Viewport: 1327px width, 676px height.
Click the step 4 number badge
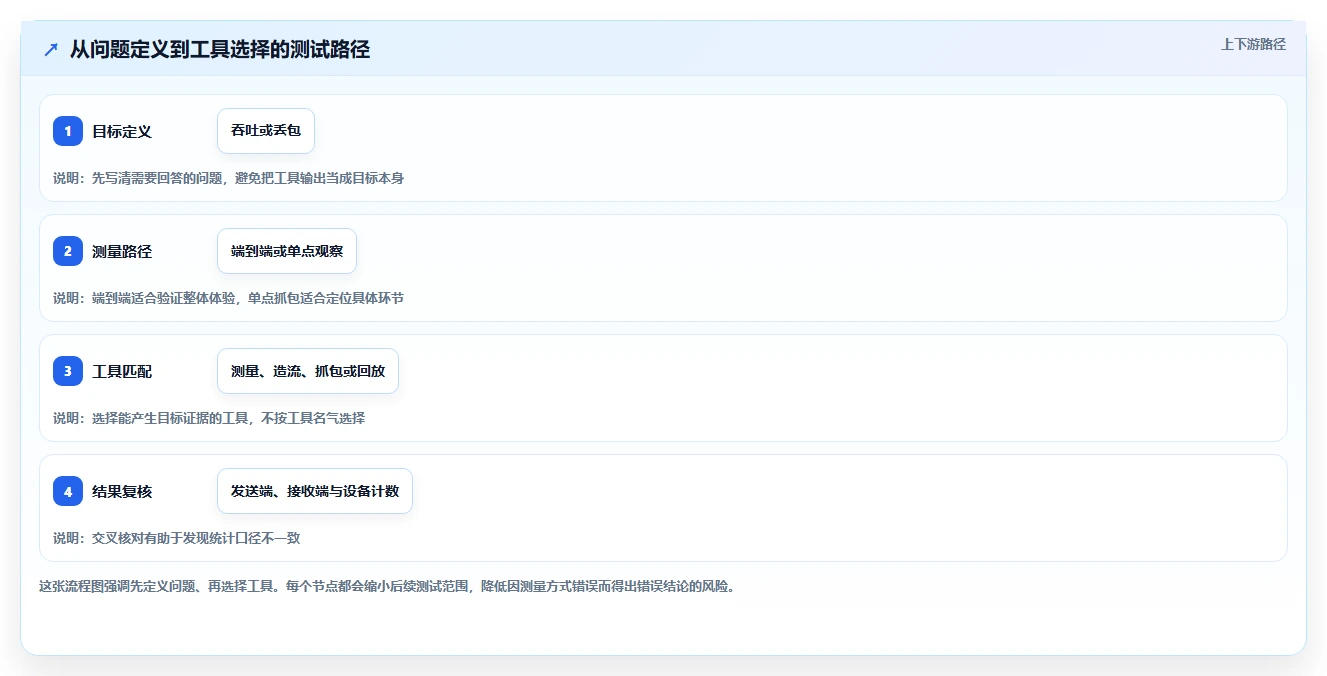click(68, 491)
